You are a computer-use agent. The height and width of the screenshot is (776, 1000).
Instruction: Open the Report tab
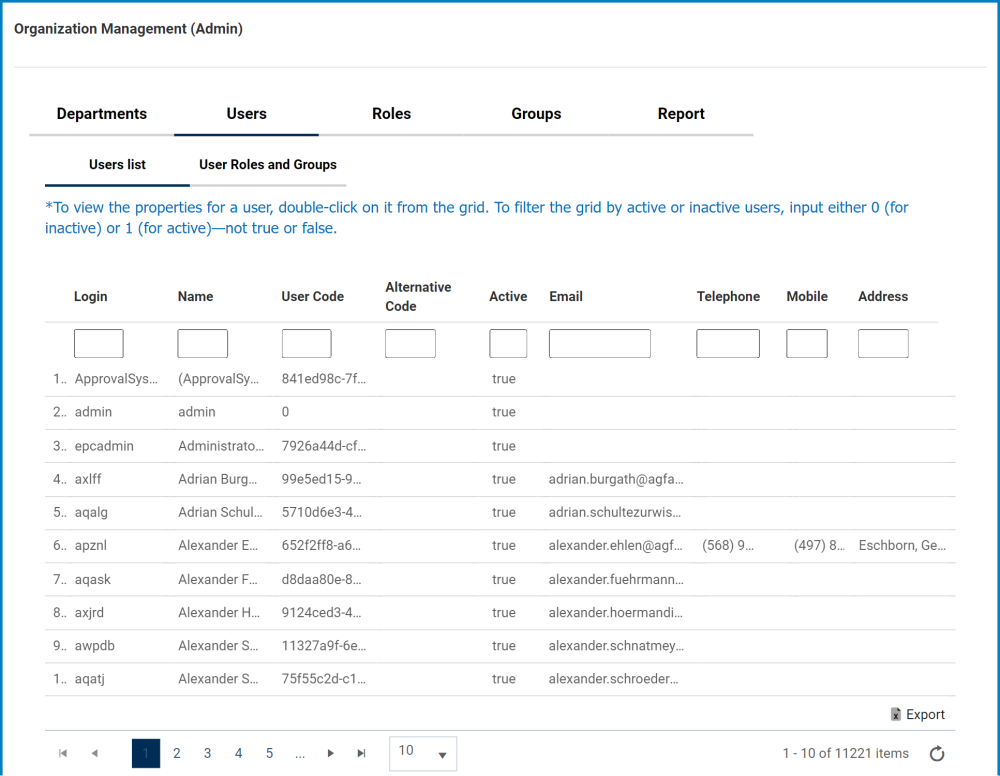click(681, 114)
